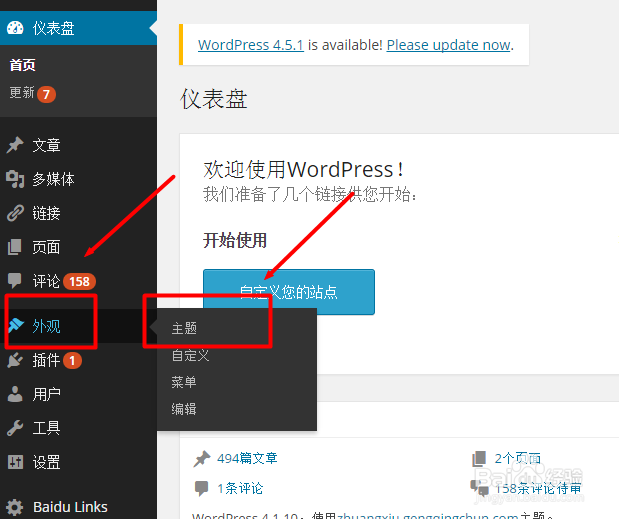The image size is (619, 519).
Task: Open the 外观 sidebar menu
Action: (78, 326)
